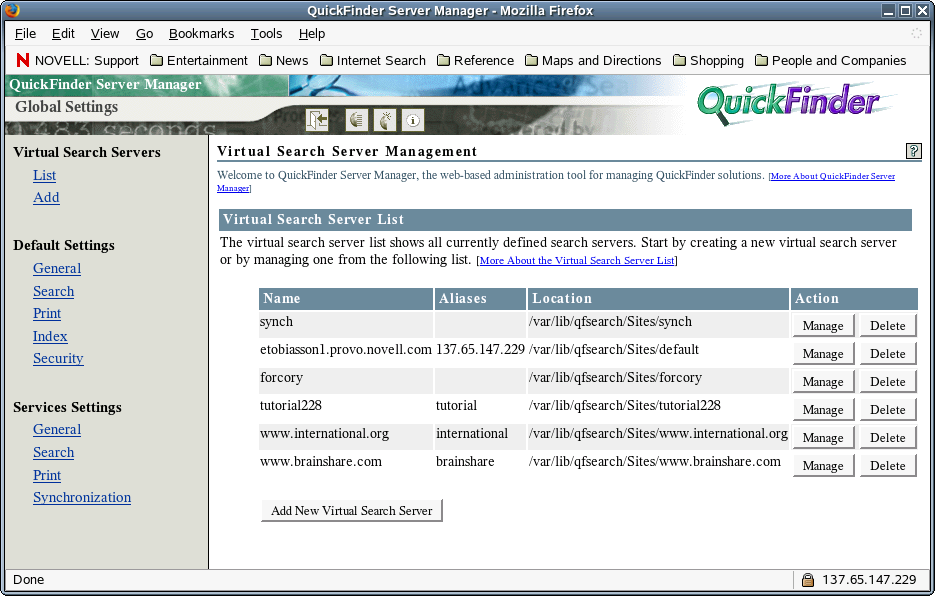The height and width of the screenshot is (596, 935).
Task: Click More About QuickFinder Server Manager link
Action: (x=832, y=176)
